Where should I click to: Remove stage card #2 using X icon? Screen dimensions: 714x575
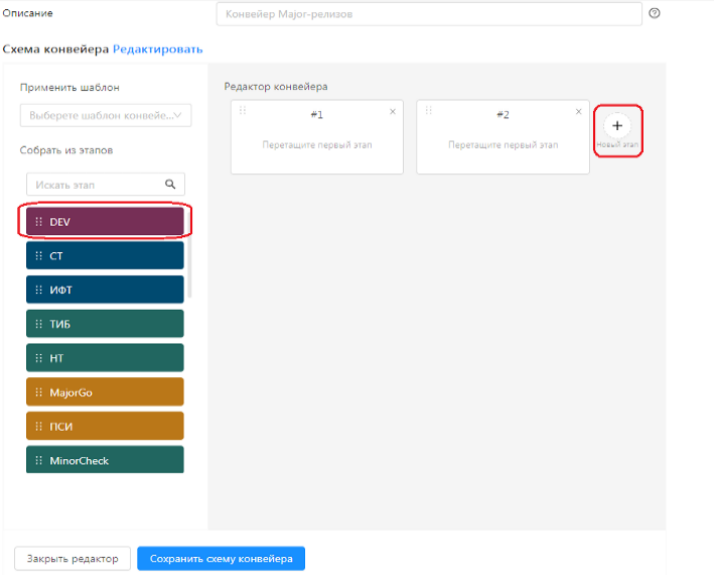point(578,112)
